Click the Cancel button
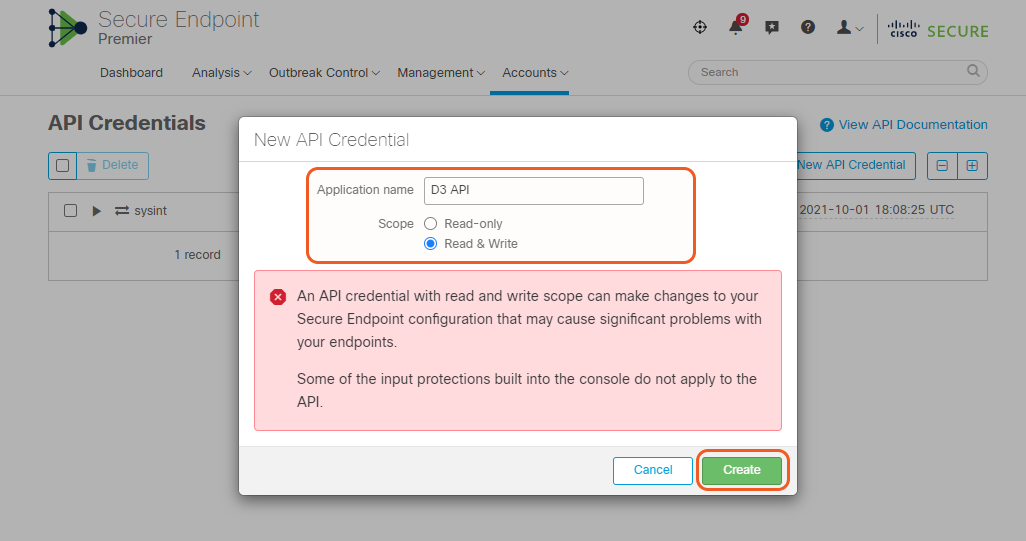 tap(652, 470)
